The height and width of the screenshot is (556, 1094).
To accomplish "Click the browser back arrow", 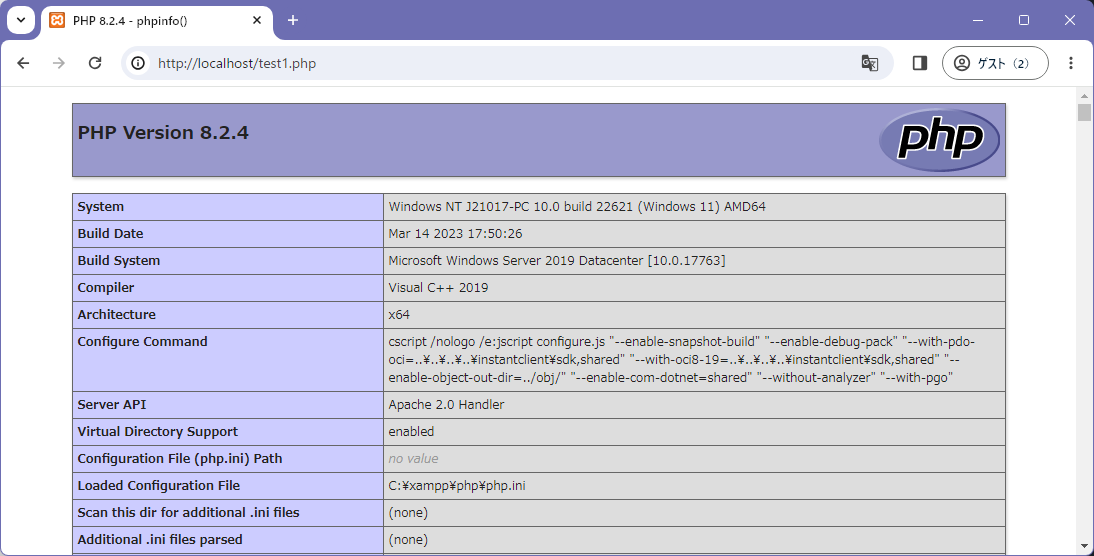I will click(x=24, y=63).
